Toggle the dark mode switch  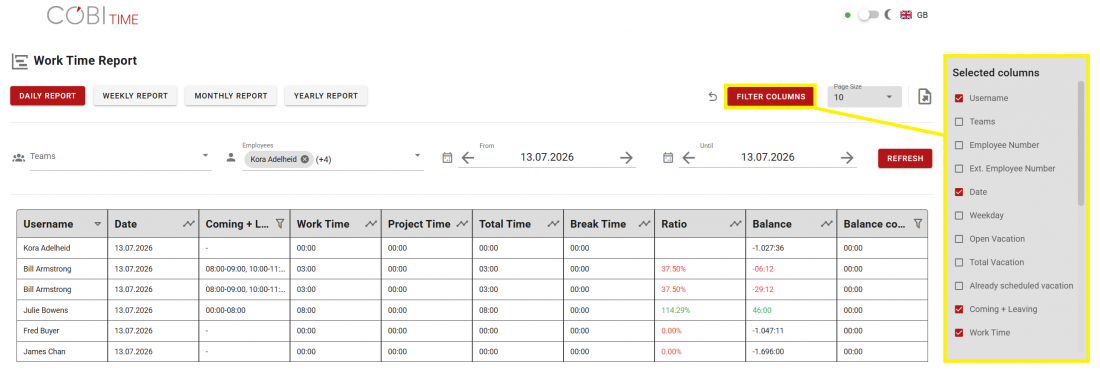868,14
